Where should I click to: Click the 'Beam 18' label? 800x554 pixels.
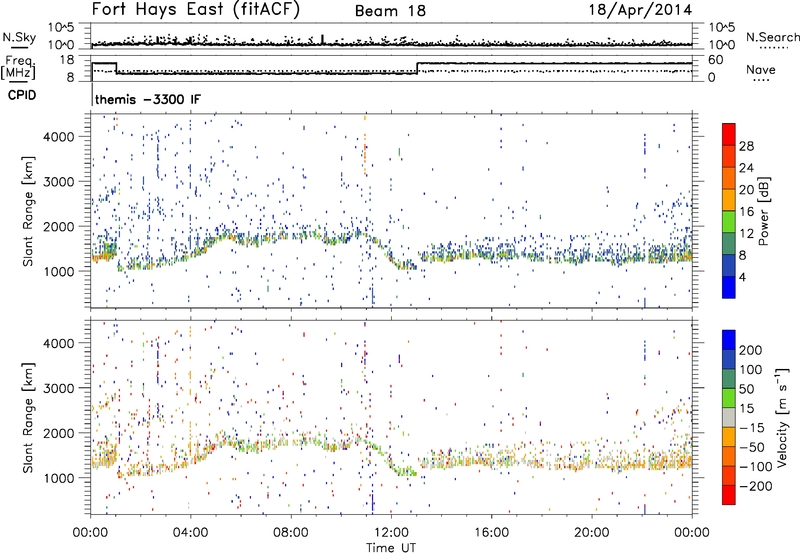(x=390, y=11)
